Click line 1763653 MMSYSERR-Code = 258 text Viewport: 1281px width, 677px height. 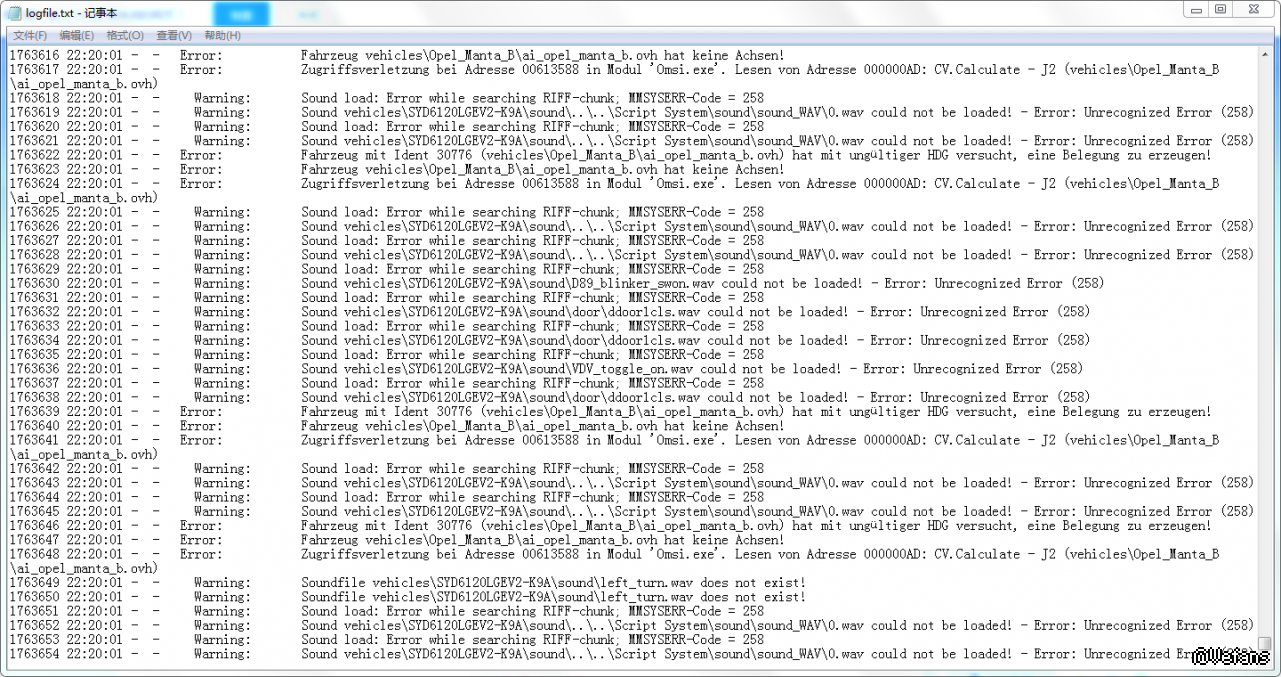point(696,639)
